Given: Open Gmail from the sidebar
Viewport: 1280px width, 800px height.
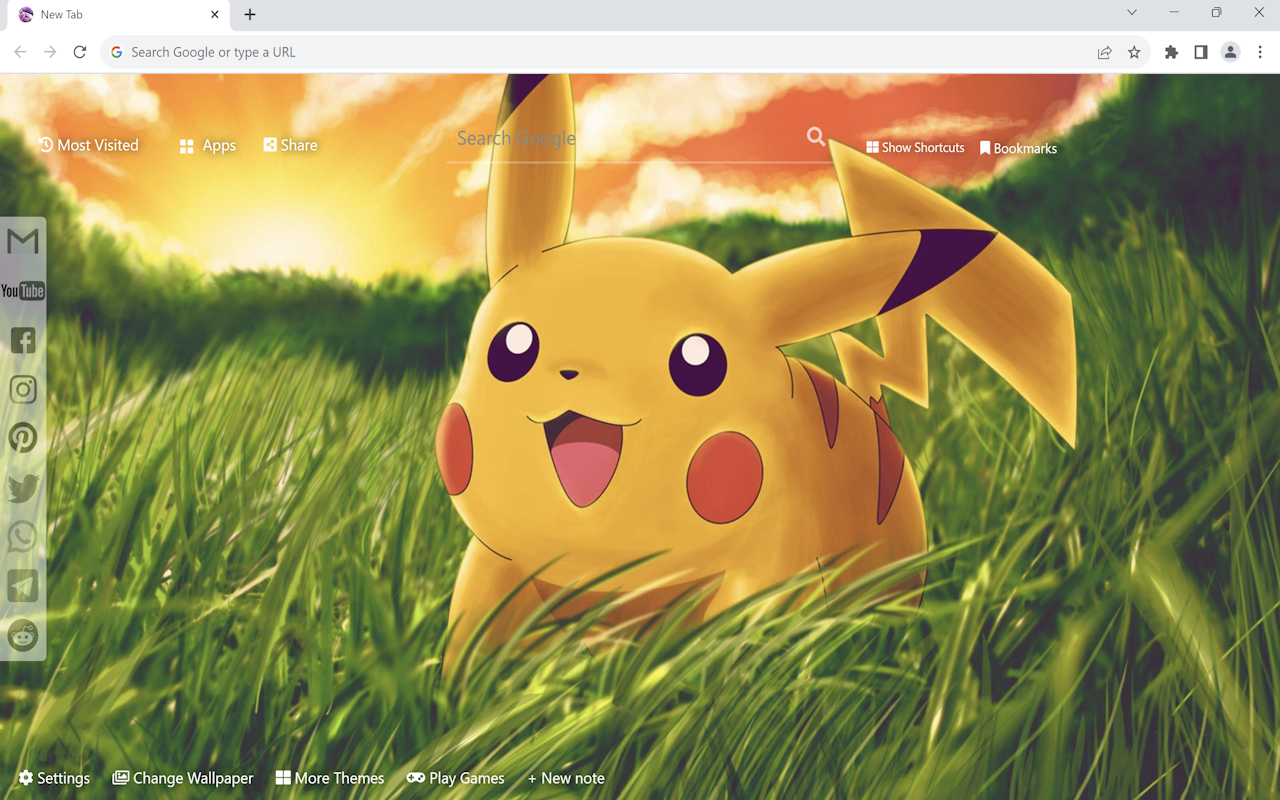Looking at the screenshot, I should point(22,241).
